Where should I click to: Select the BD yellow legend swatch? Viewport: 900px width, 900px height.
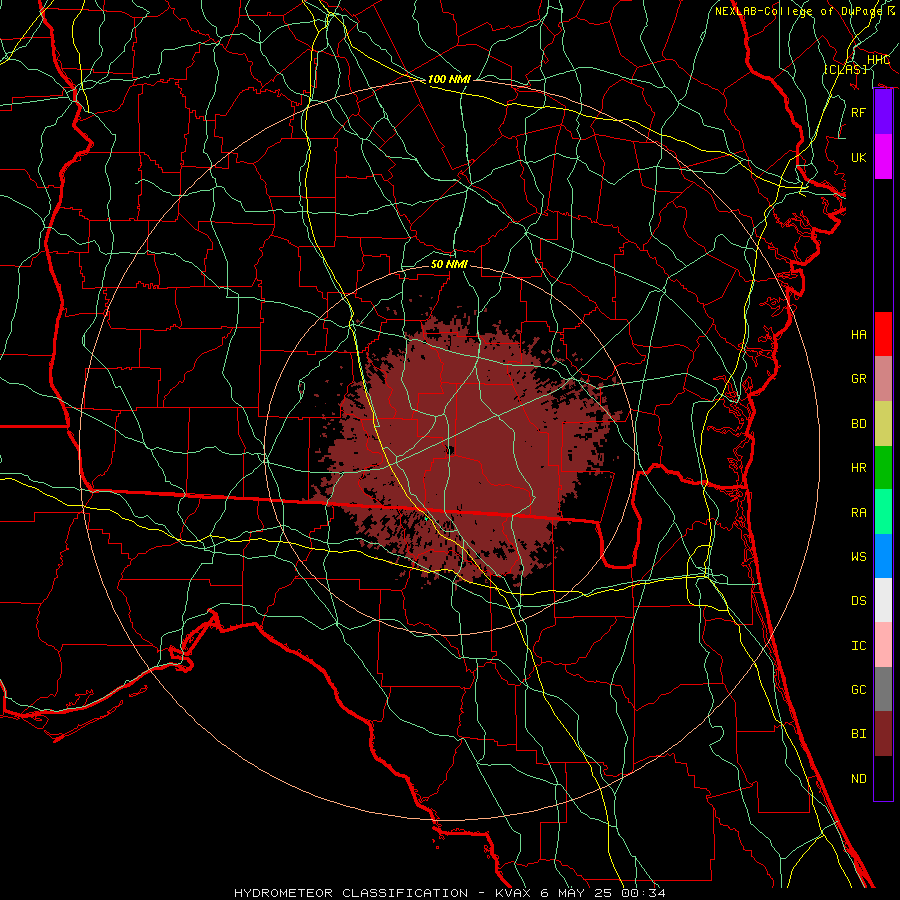point(883,423)
